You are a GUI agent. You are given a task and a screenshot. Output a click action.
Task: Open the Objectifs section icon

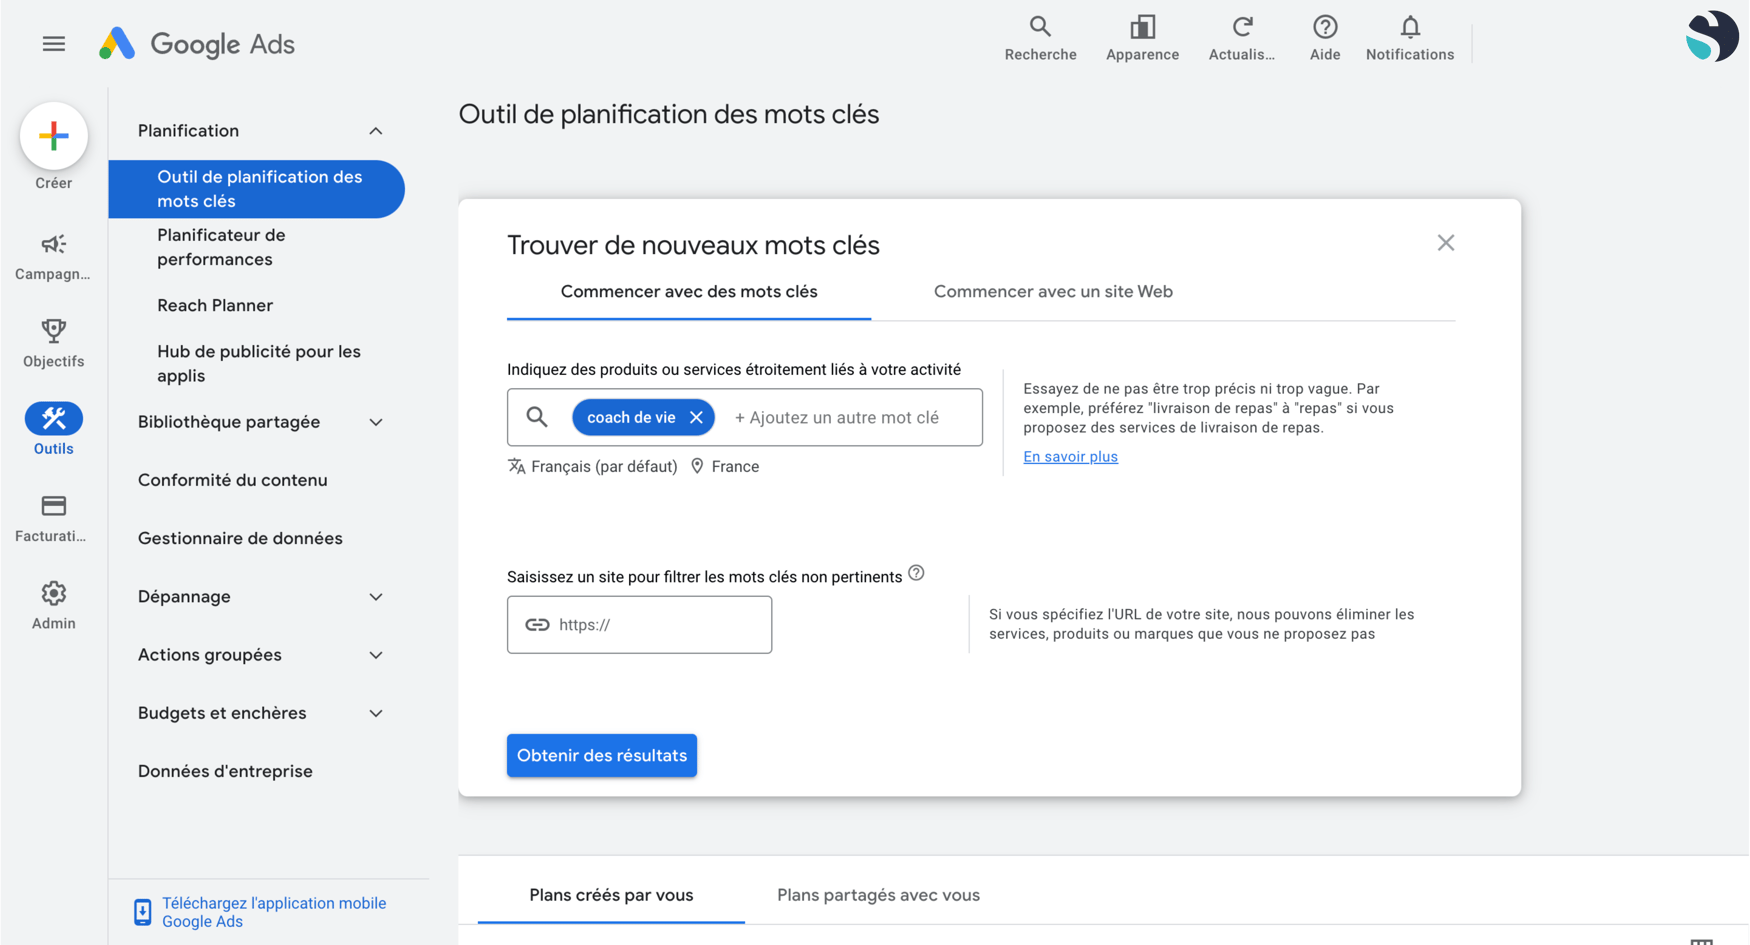(x=53, y=331)
